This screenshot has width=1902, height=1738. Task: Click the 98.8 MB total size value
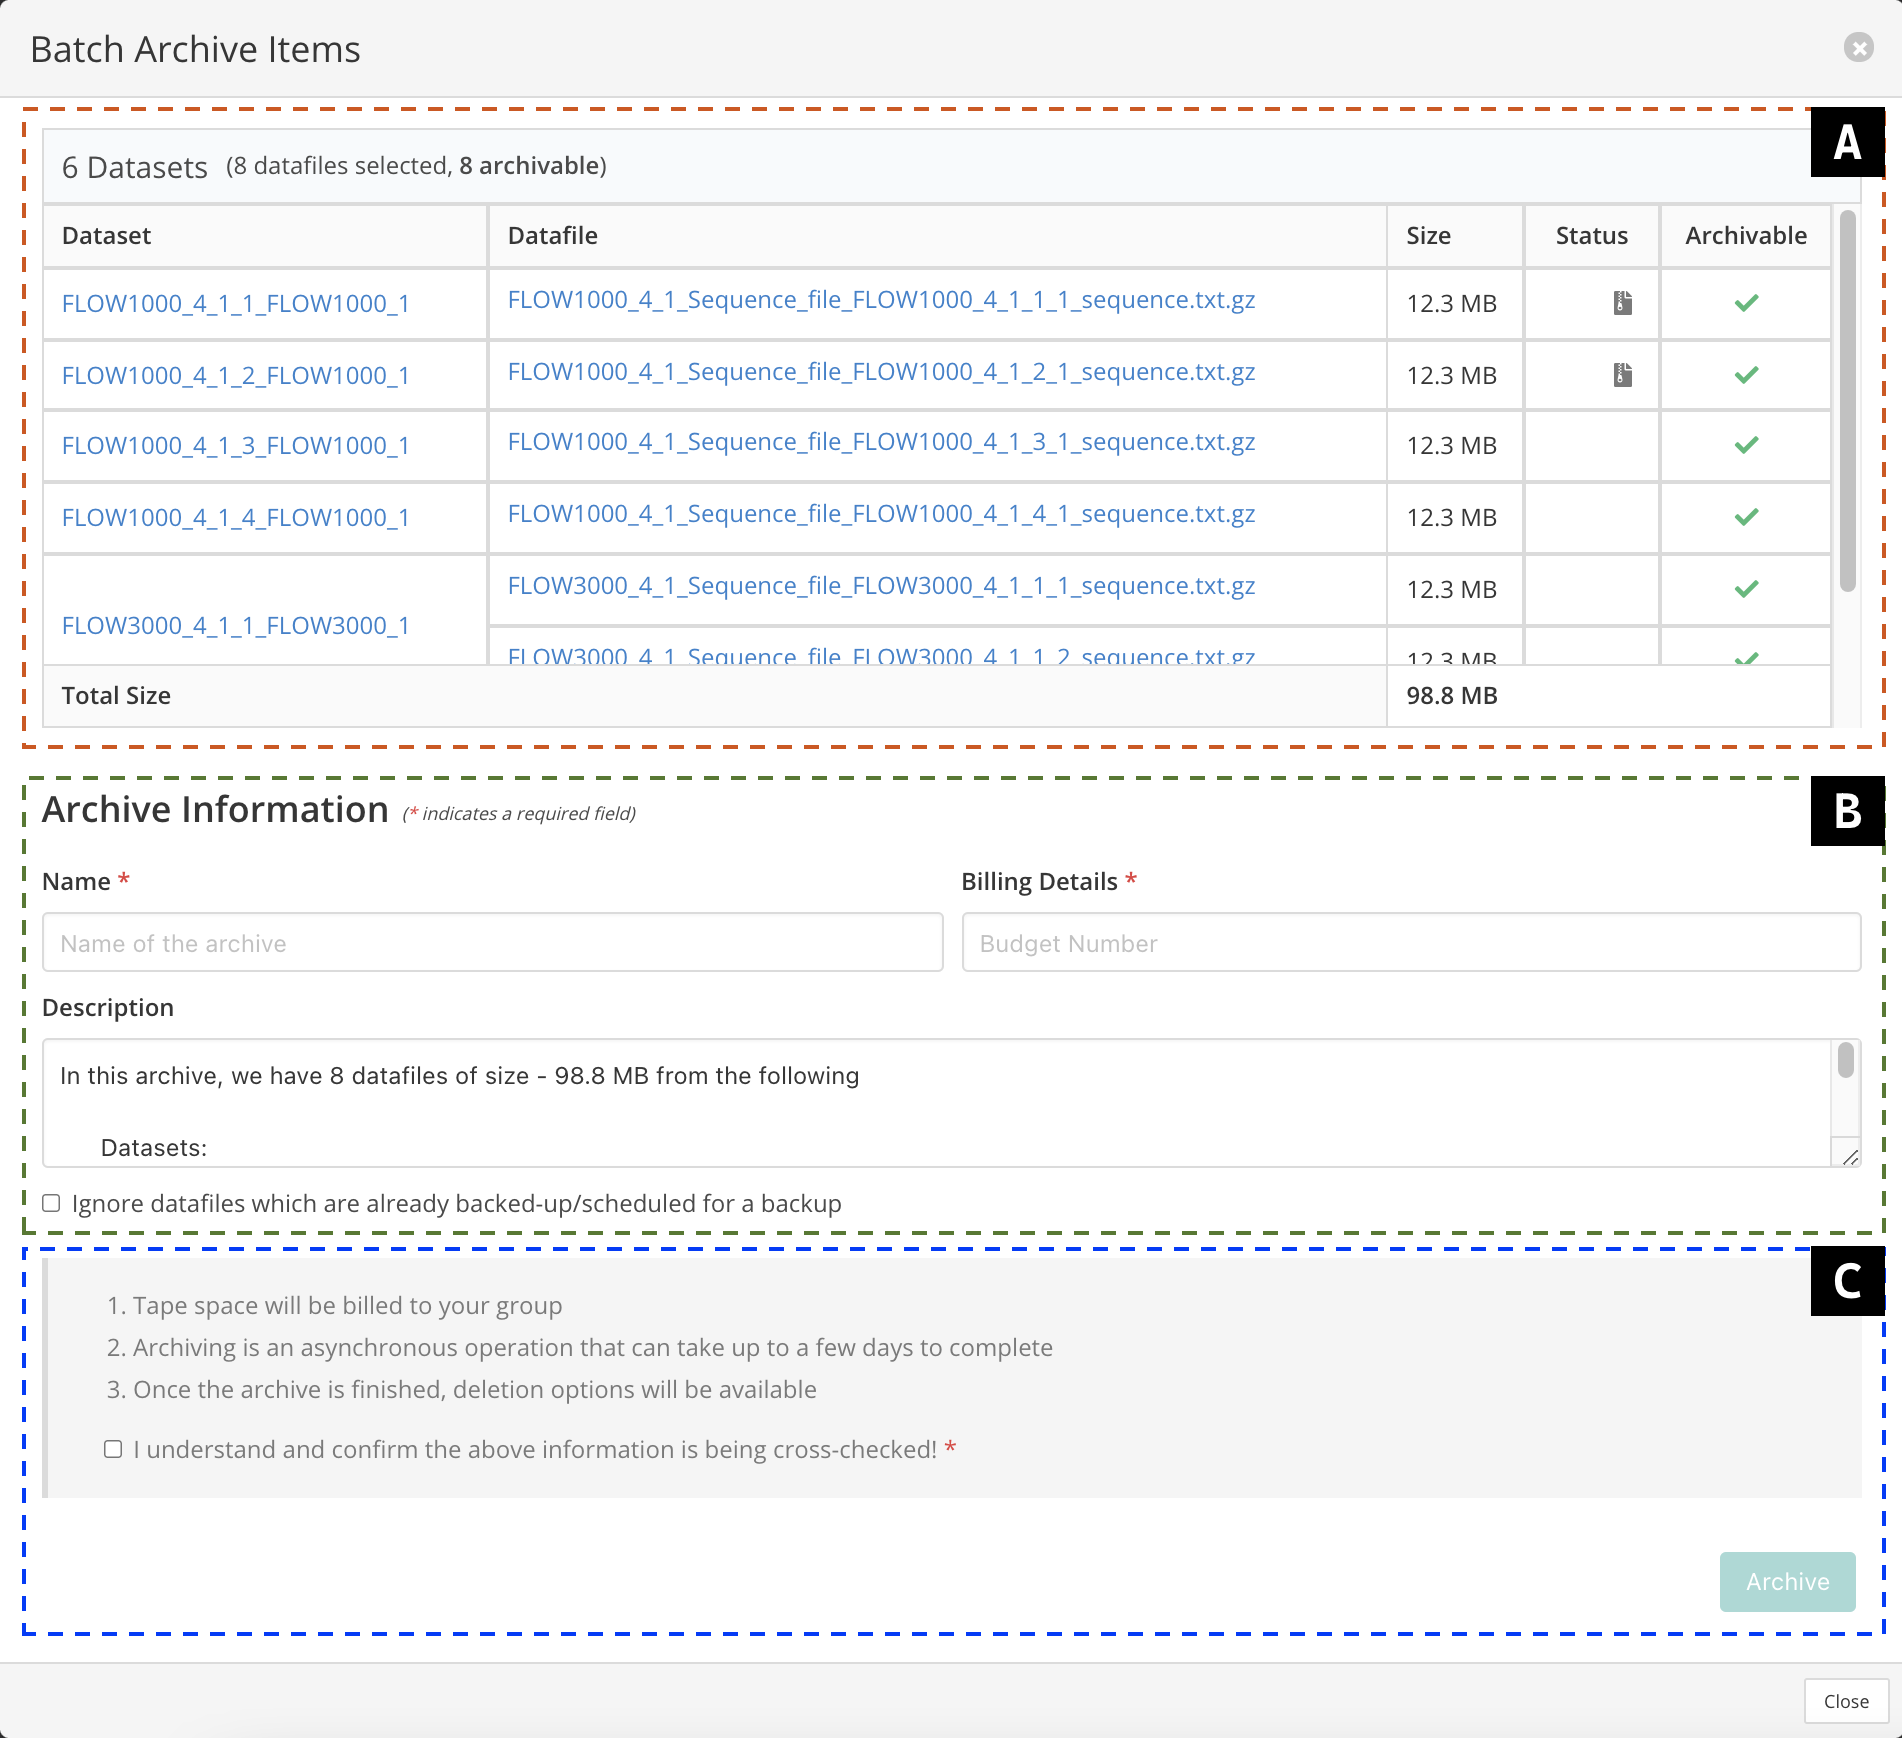pyautogui.click(x=1452, y=696)
